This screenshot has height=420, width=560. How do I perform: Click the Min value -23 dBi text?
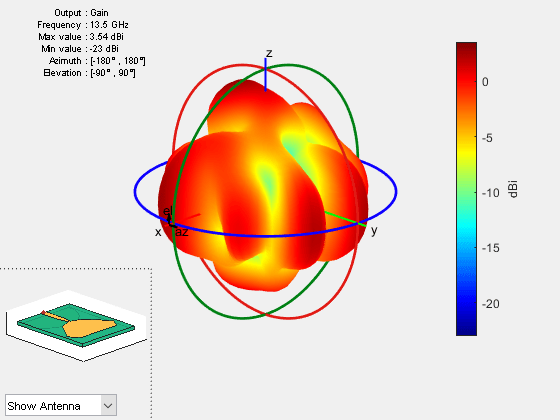point(80,49)
